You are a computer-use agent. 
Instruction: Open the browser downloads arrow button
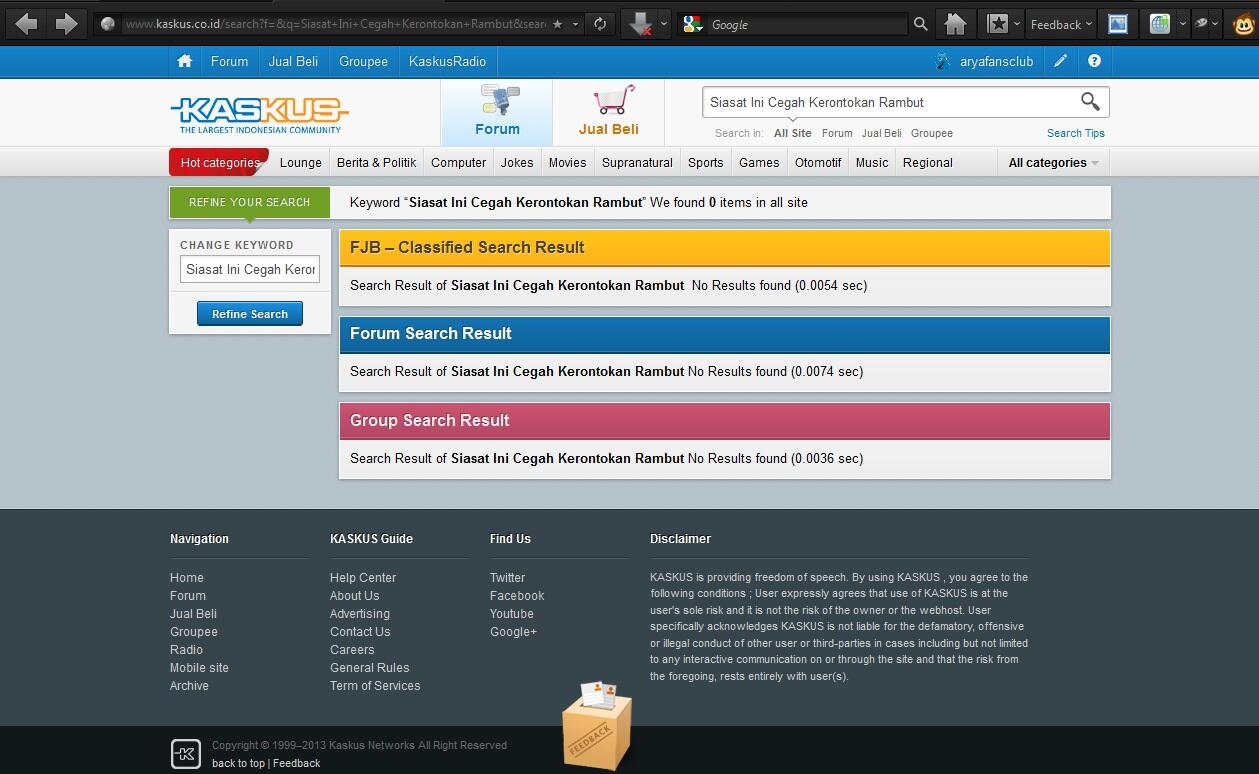[640, 24]
